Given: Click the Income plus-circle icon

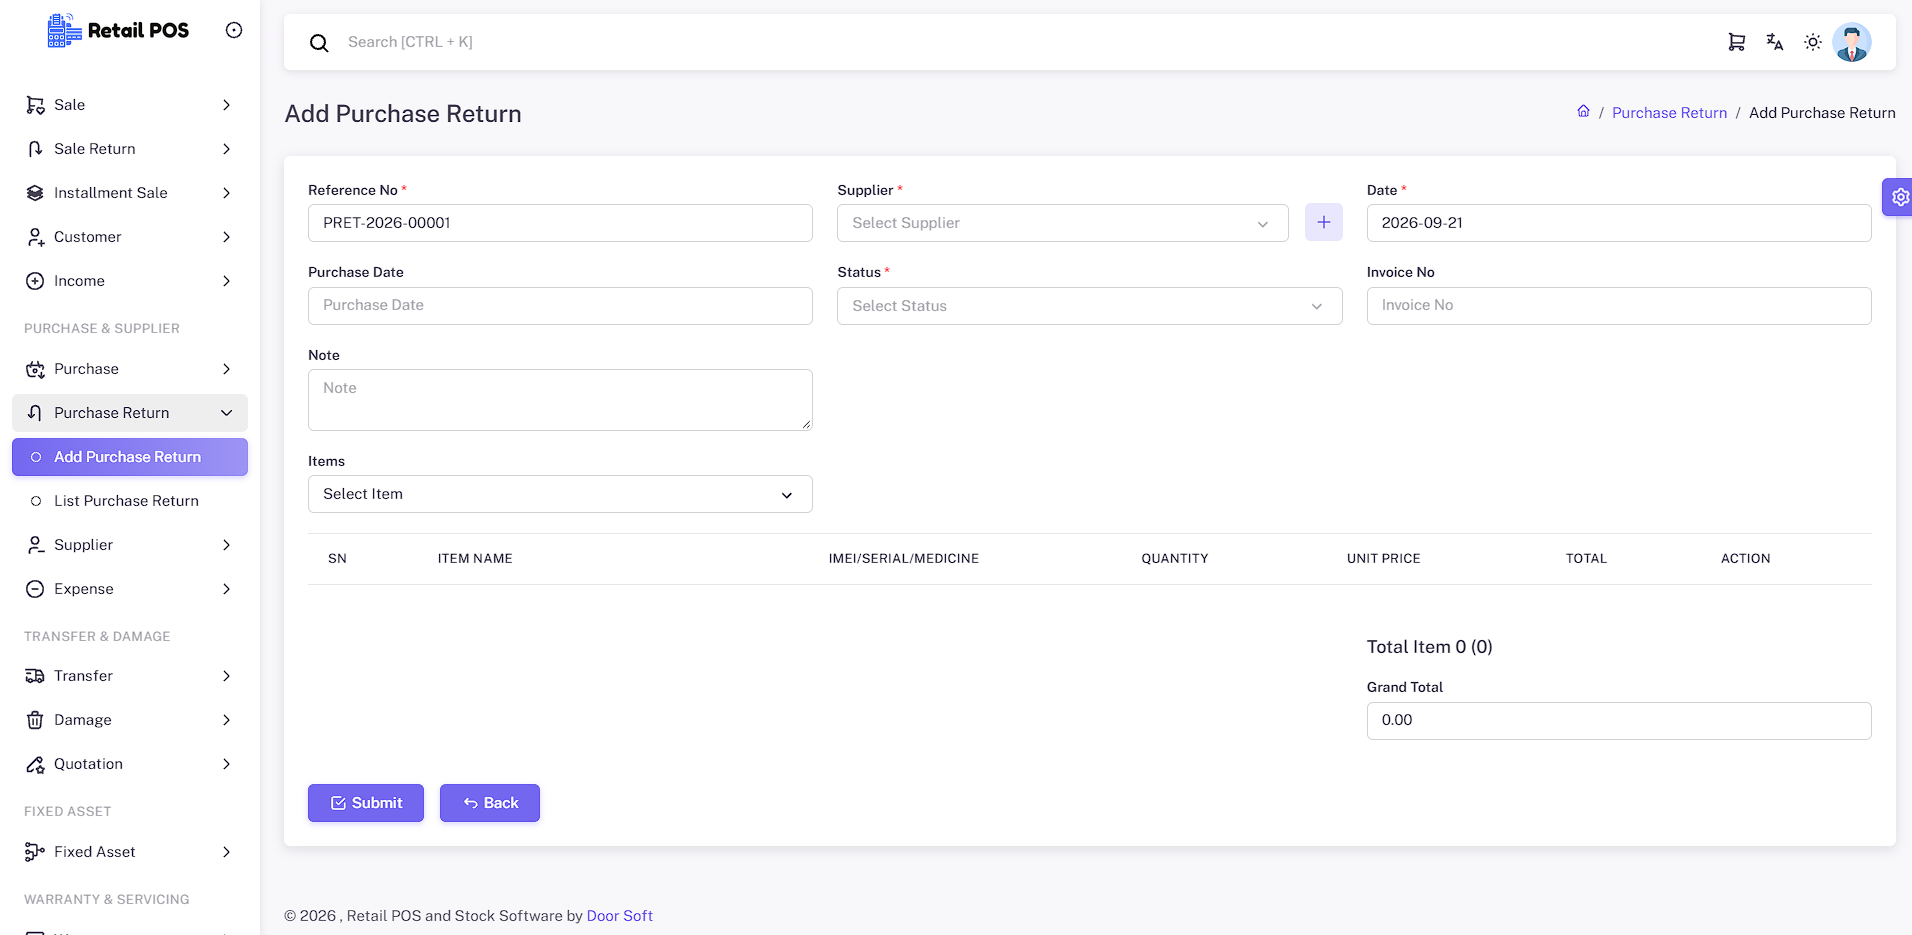Looking at the screenshot, I should pos(35,281).
